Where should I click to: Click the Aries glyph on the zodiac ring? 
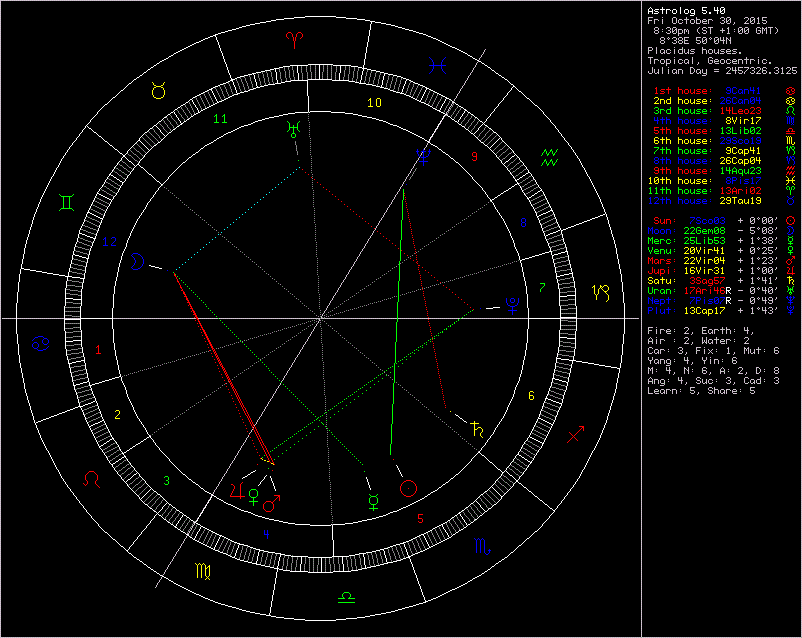click(x=295, y=39)
